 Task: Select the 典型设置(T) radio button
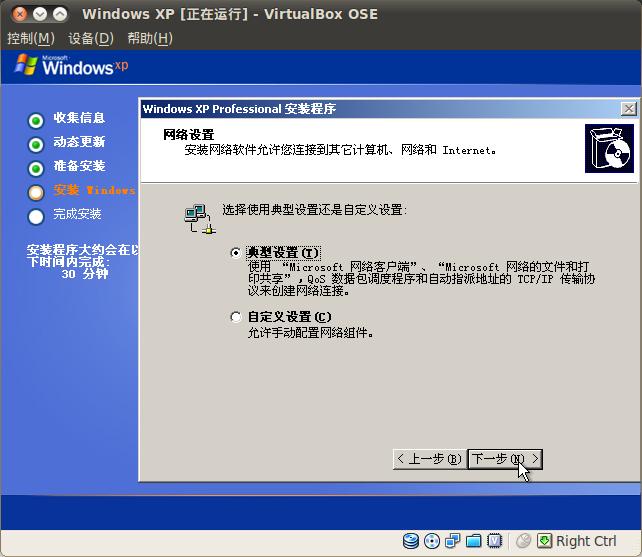pyautogui.click(x=235, y=253)
